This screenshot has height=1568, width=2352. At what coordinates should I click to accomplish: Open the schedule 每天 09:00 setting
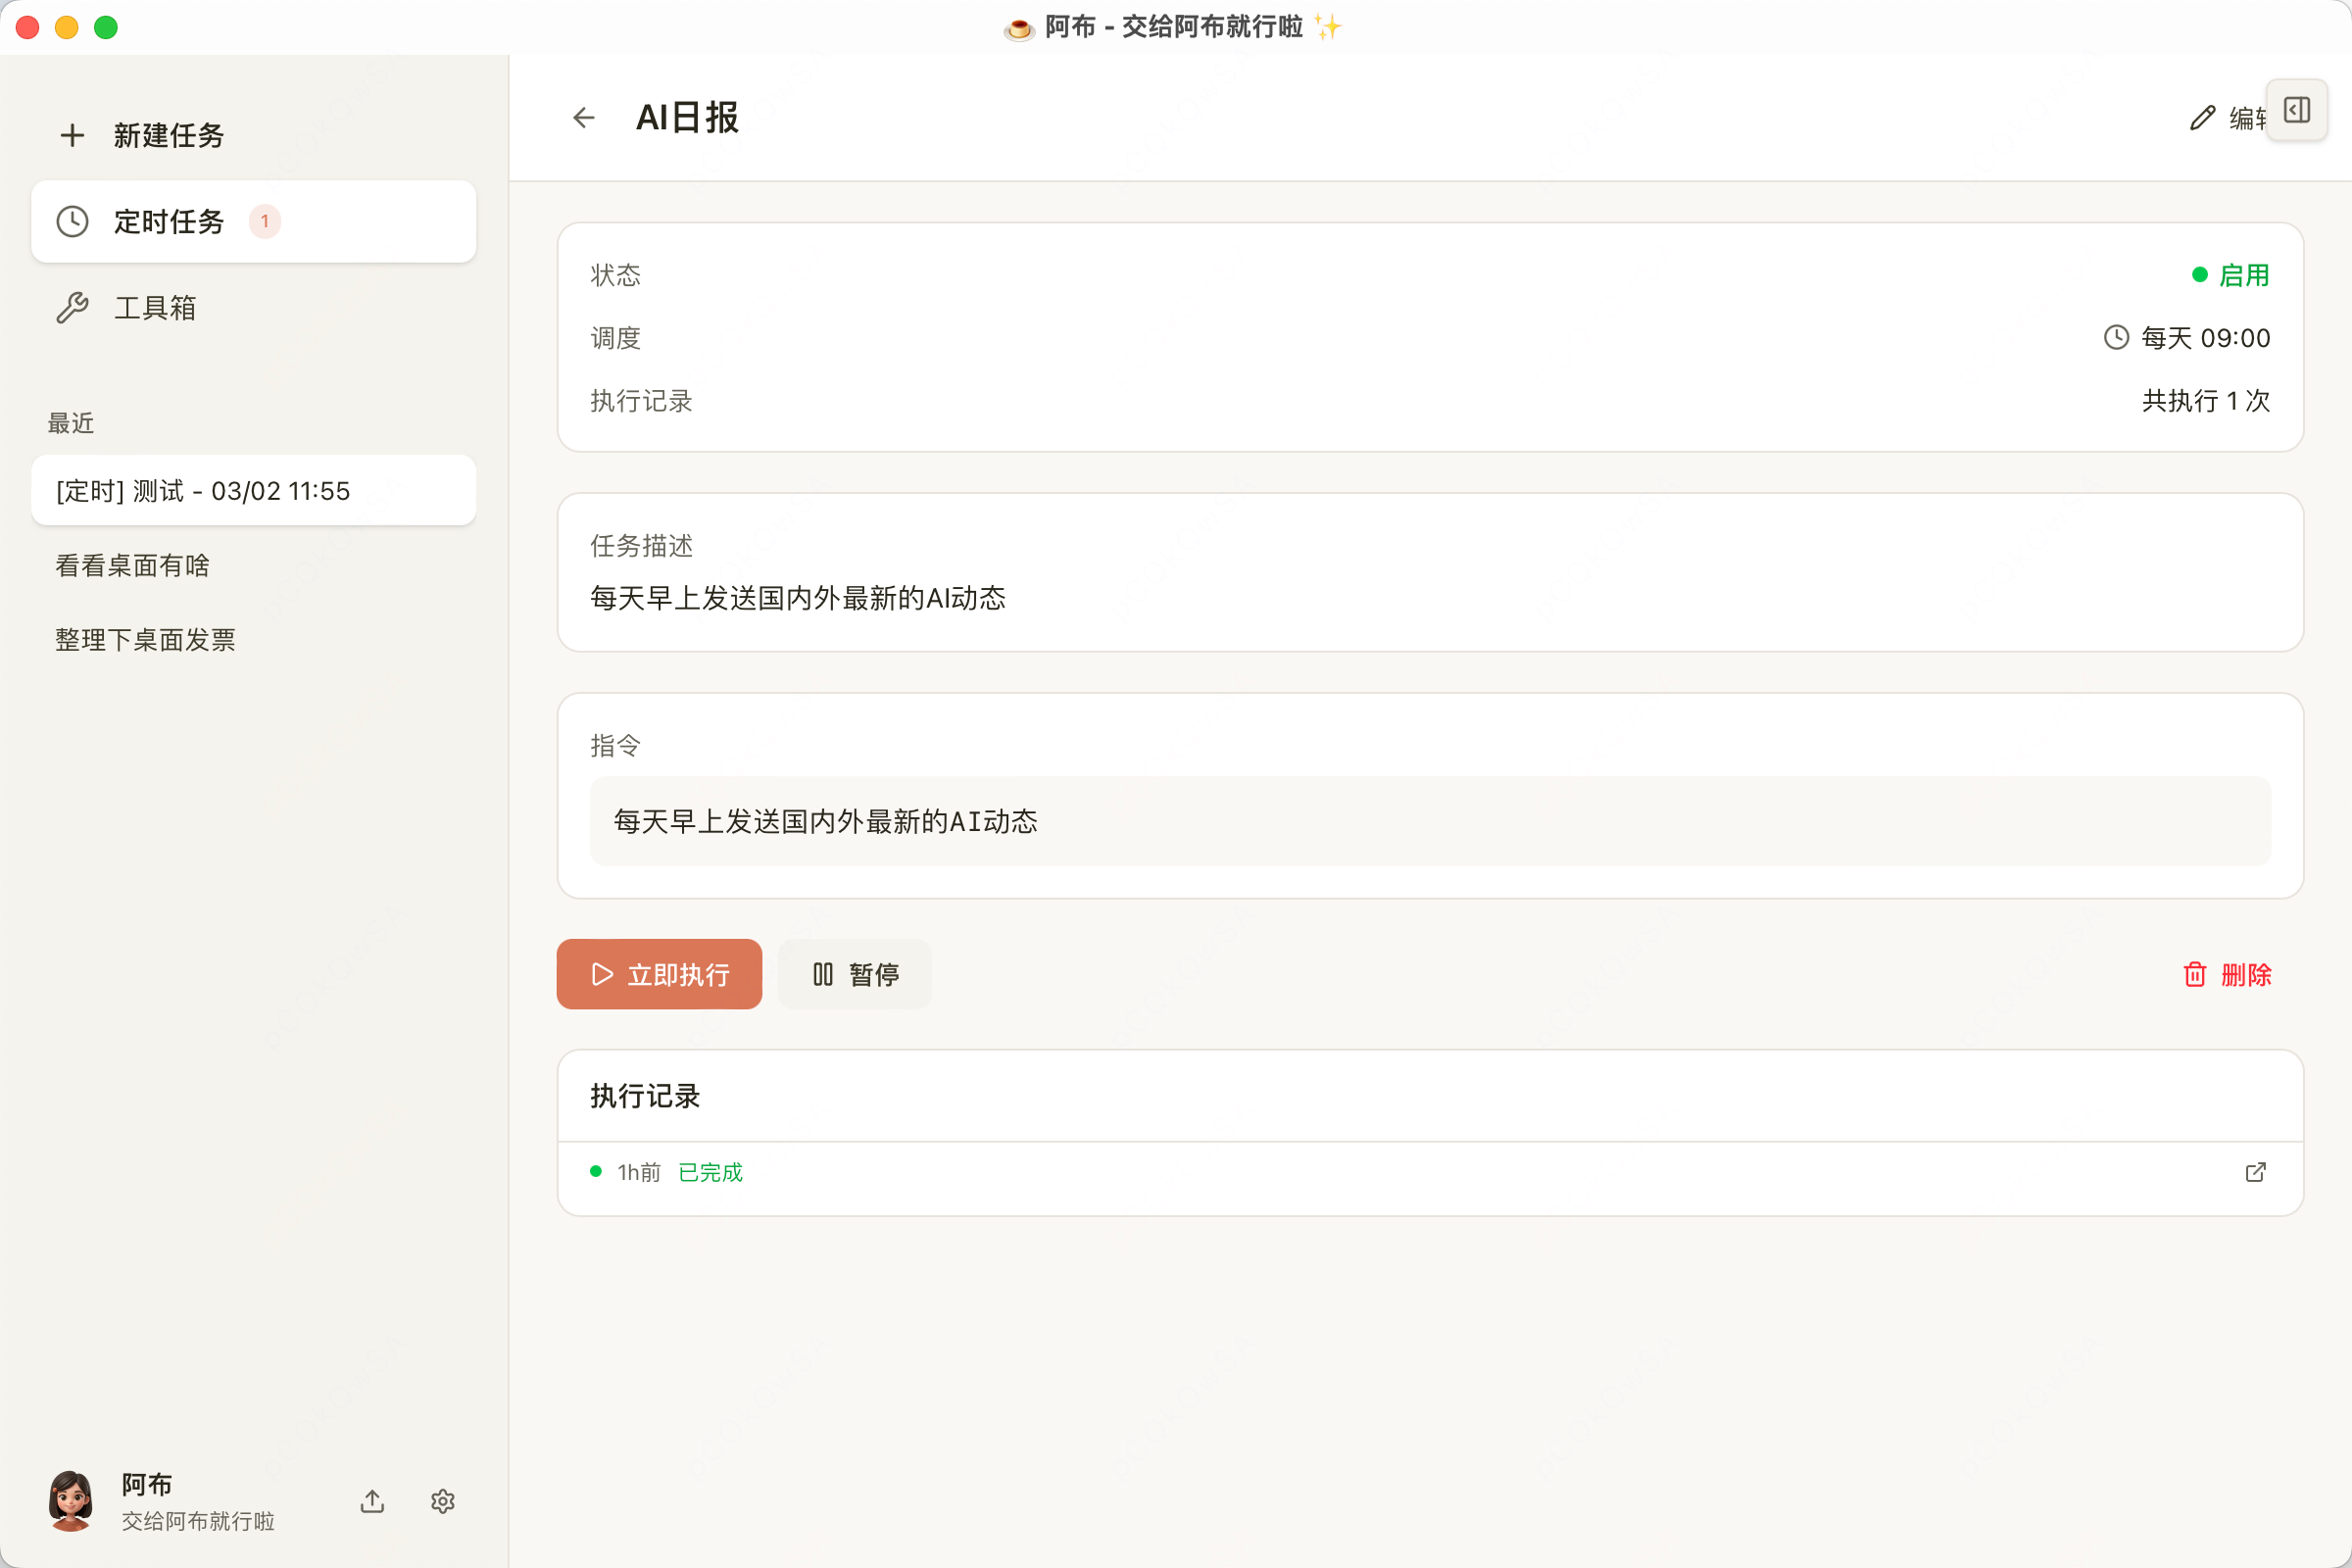[2190, 337]
